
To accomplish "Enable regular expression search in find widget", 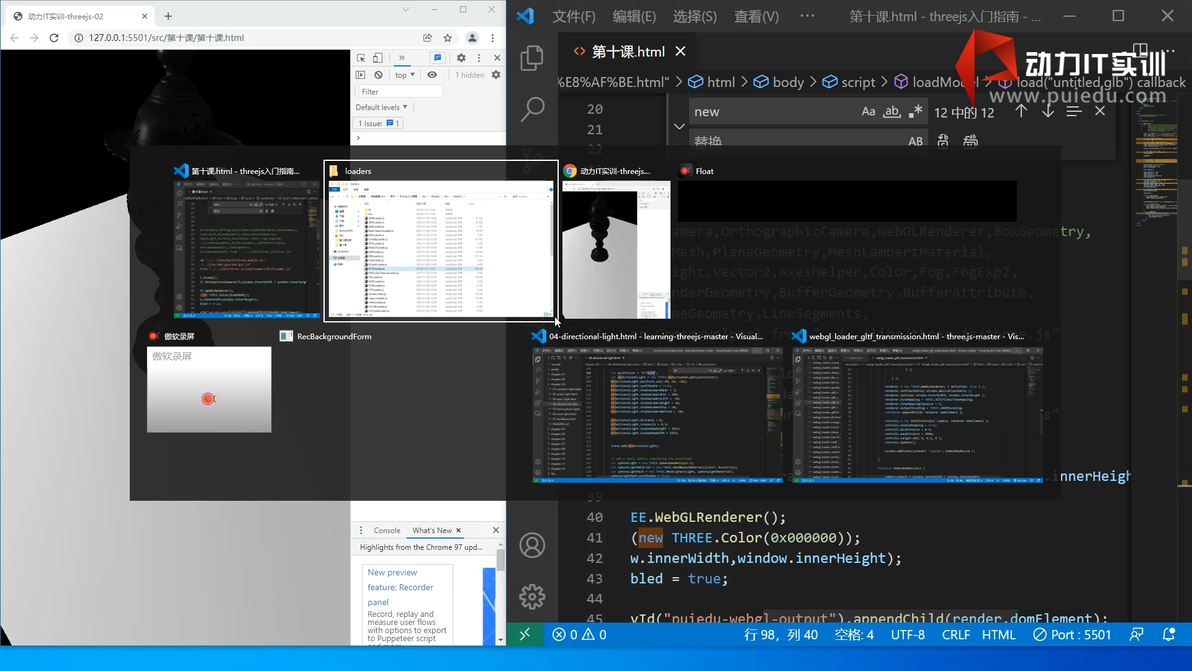I will (915, 112).
